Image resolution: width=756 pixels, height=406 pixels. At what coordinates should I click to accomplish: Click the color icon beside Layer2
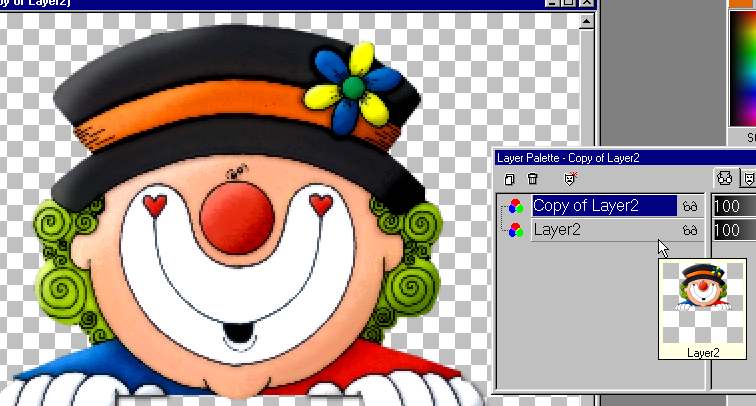[x=515, y=230]
